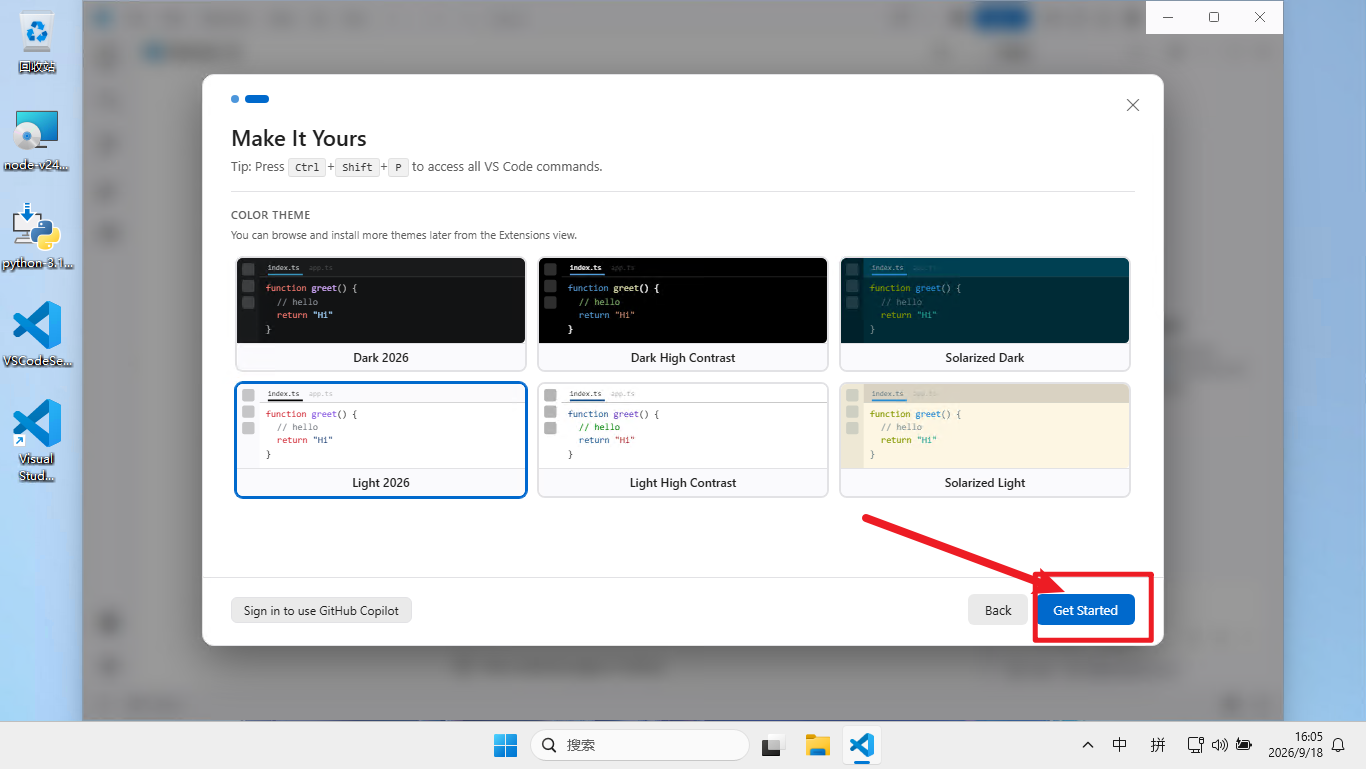Choose the Dark 2026 theme card
The height and width of the screenshot is (769, 1366).
tap(381, 314)
